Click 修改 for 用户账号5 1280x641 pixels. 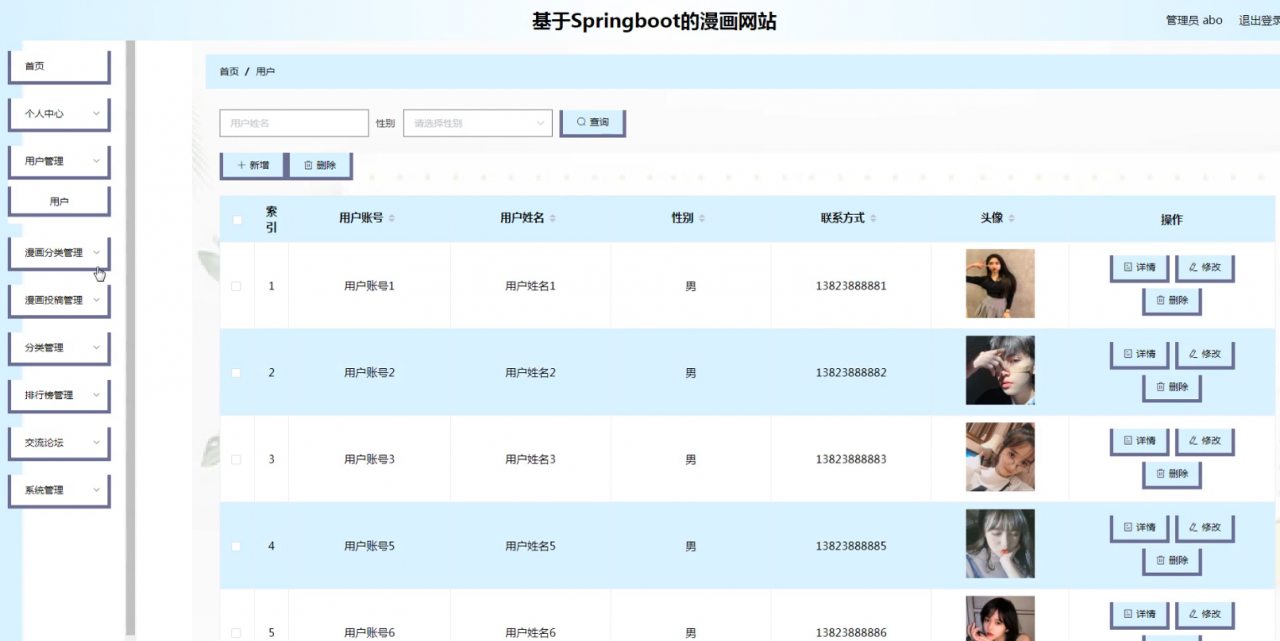pyautogui.click(x=1204, y=528)
